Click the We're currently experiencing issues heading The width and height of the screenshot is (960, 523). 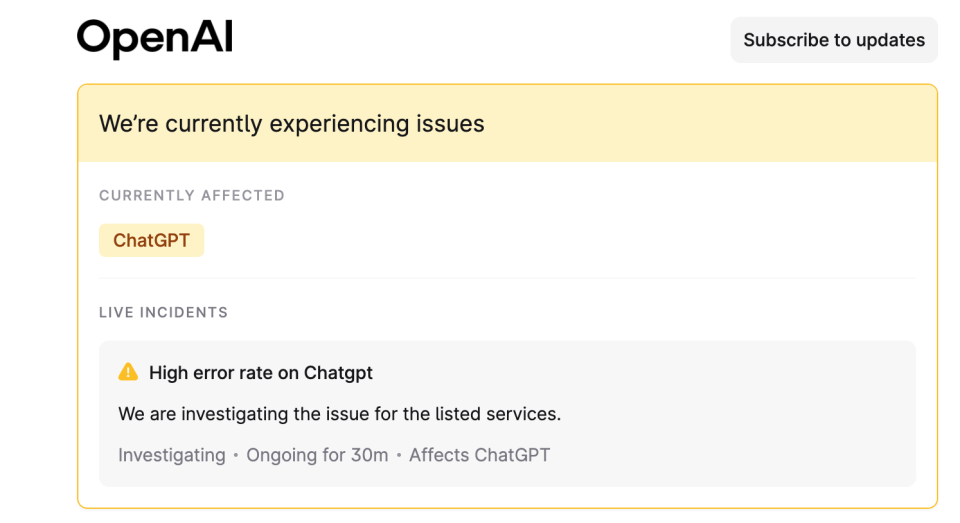click(x=291, y=124)
